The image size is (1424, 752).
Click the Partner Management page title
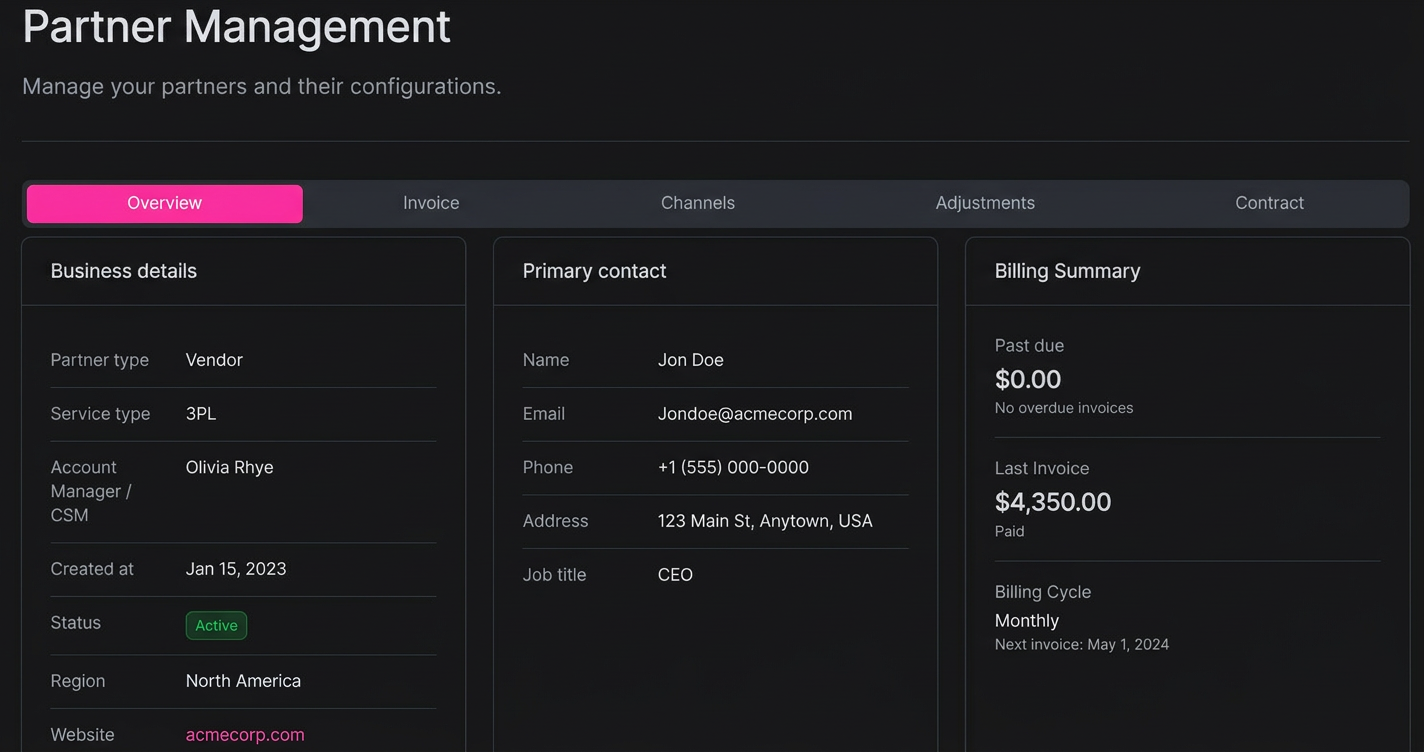click(236, 27)
